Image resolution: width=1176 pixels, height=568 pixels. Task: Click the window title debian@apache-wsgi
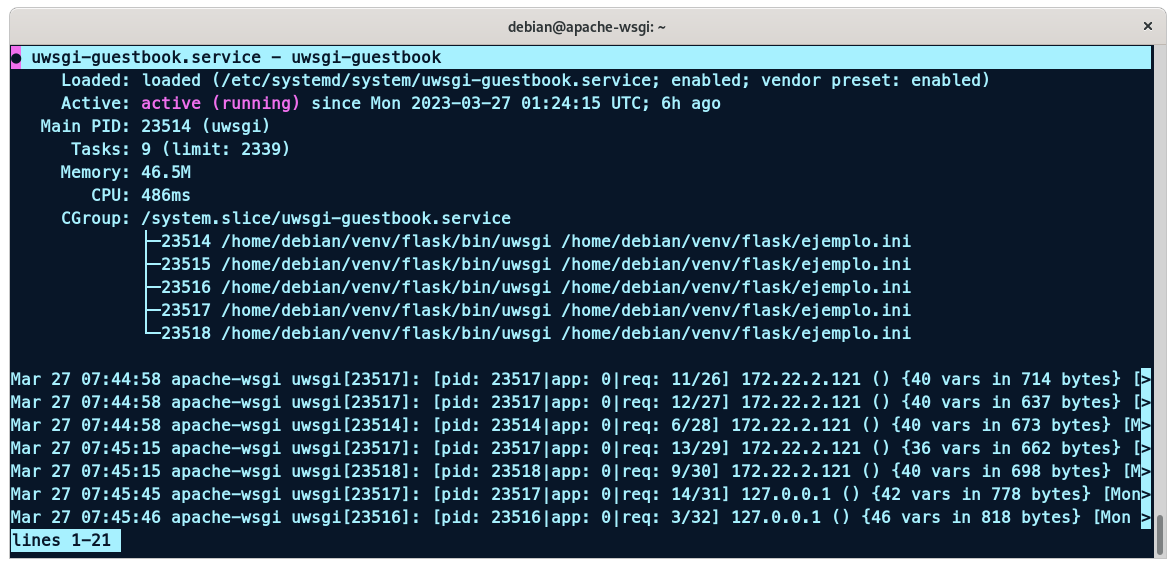coord(588,27)
